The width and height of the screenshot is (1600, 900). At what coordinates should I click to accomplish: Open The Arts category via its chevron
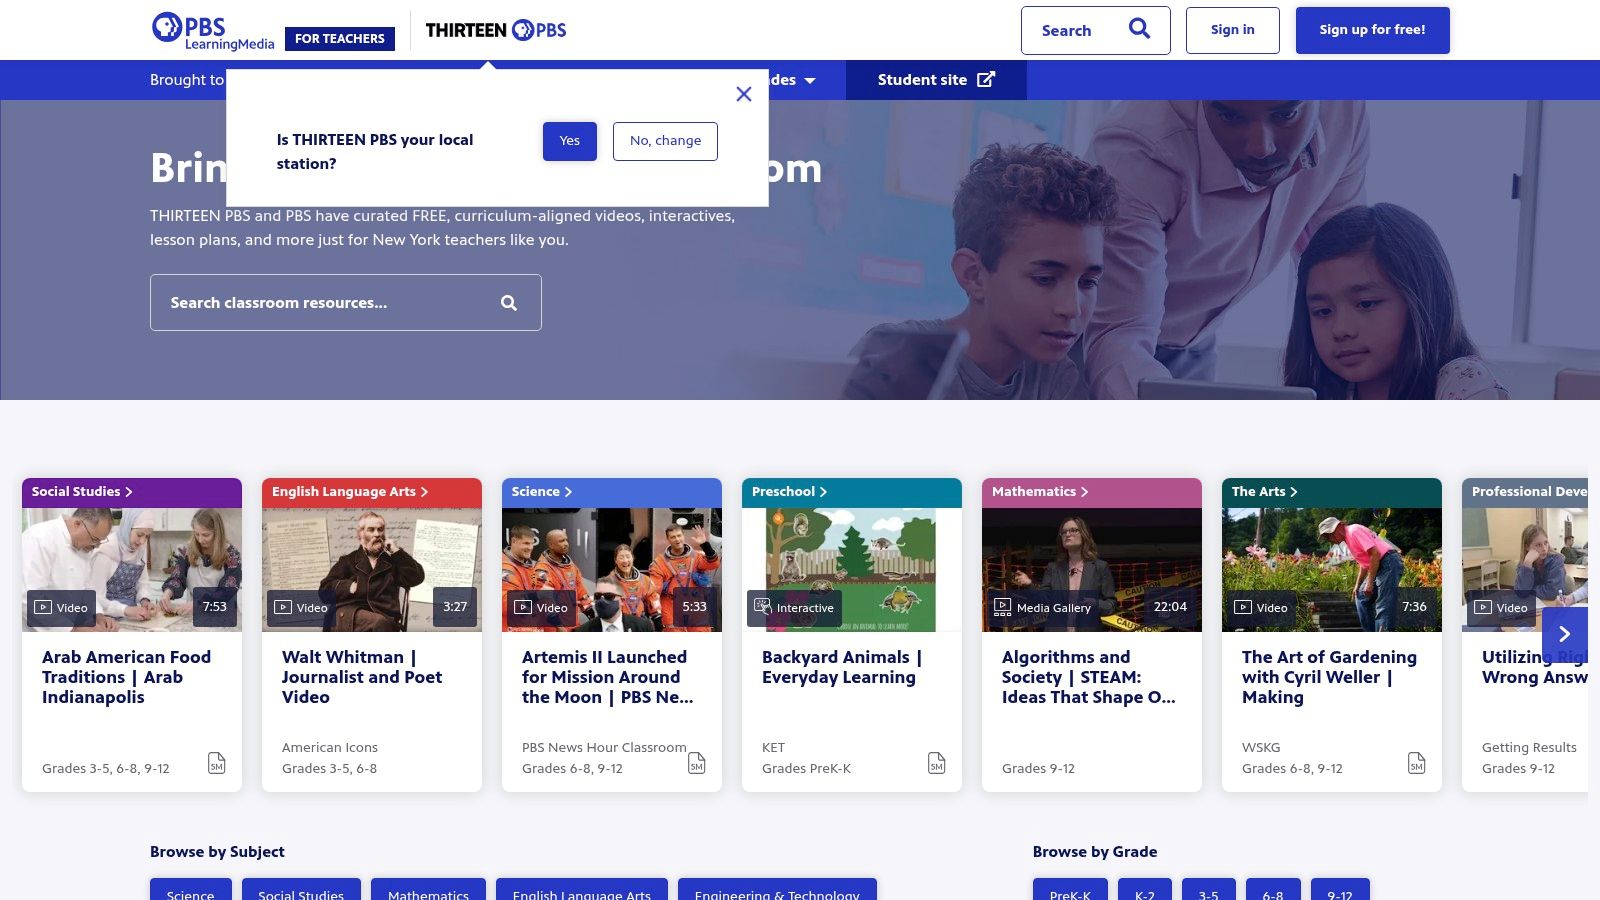pos(1295,491)
